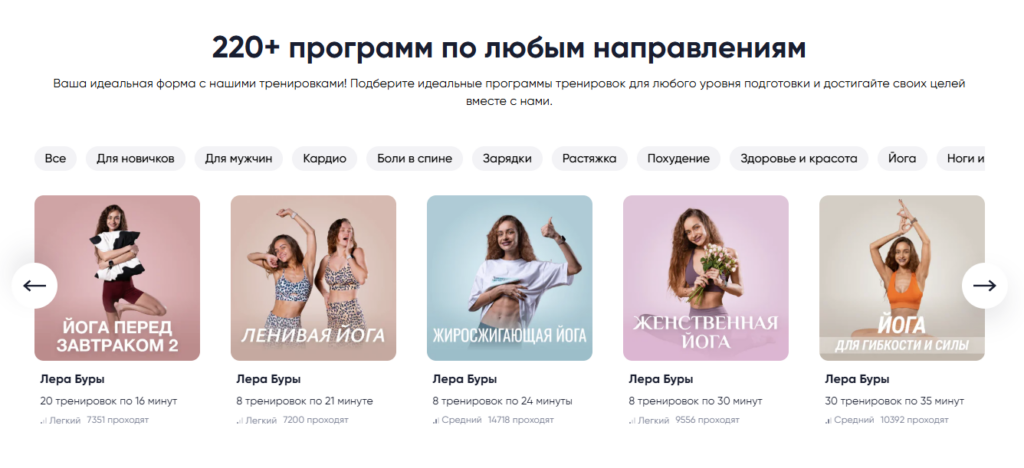
Task: Filter programs by Для новичков
Action: click(x=136, y=159)
